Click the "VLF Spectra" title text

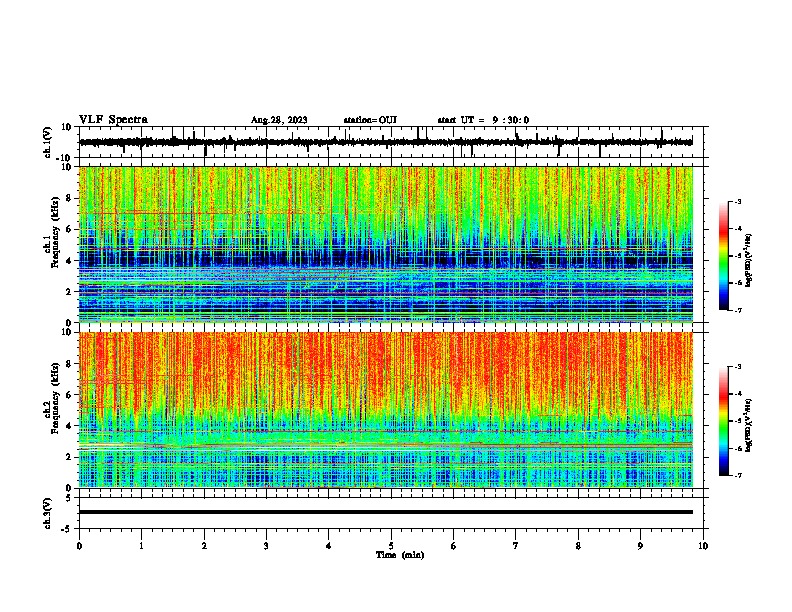tap(113, 120)
